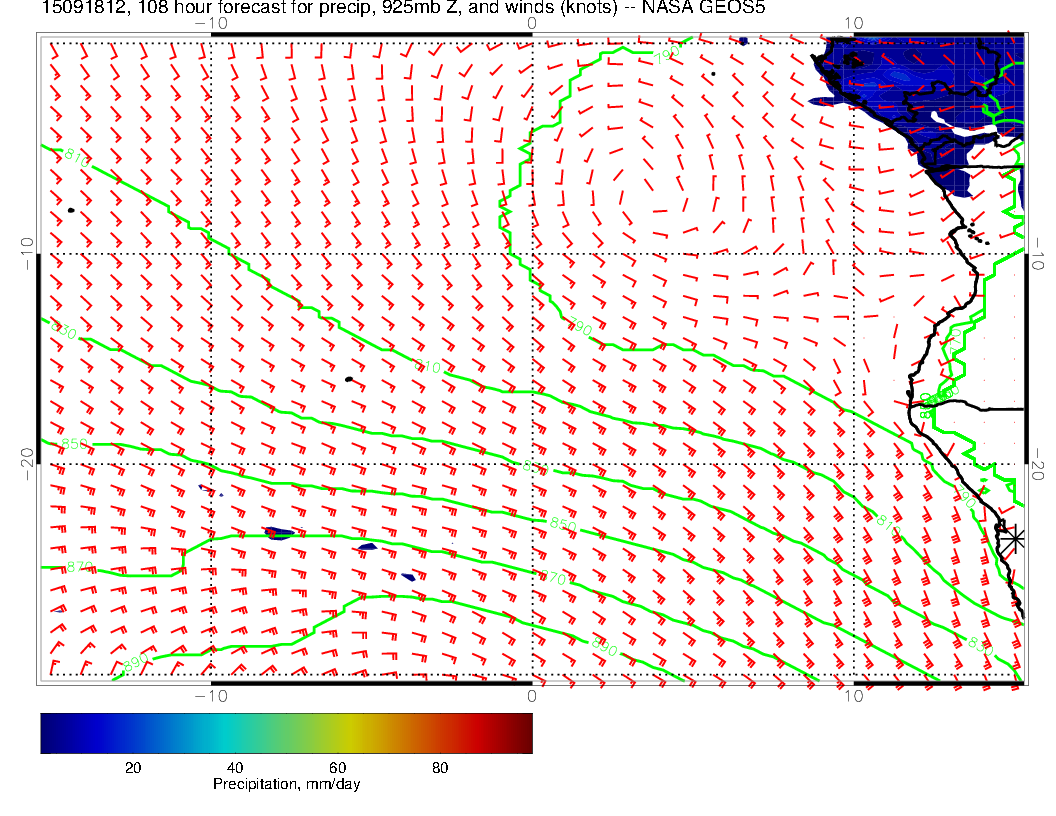Click the 20 tick label under the colorbar

coord(132,767)
